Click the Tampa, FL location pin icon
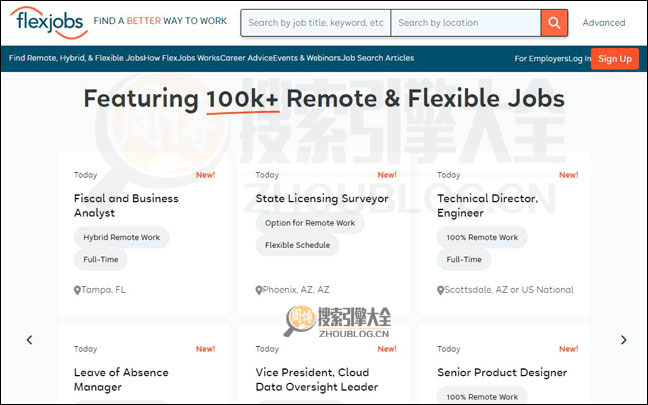Screen dimensions: 648x405 [x=78, y=290]
